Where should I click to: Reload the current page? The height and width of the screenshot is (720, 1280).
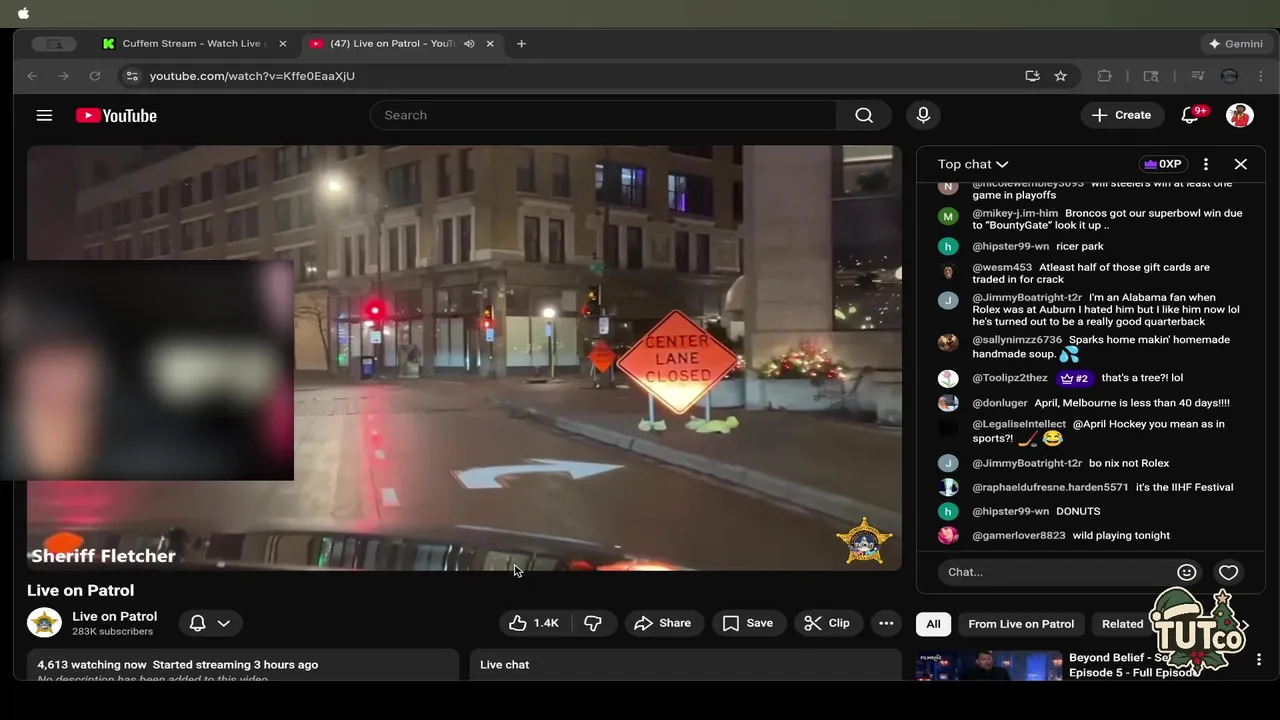point(95,76)
